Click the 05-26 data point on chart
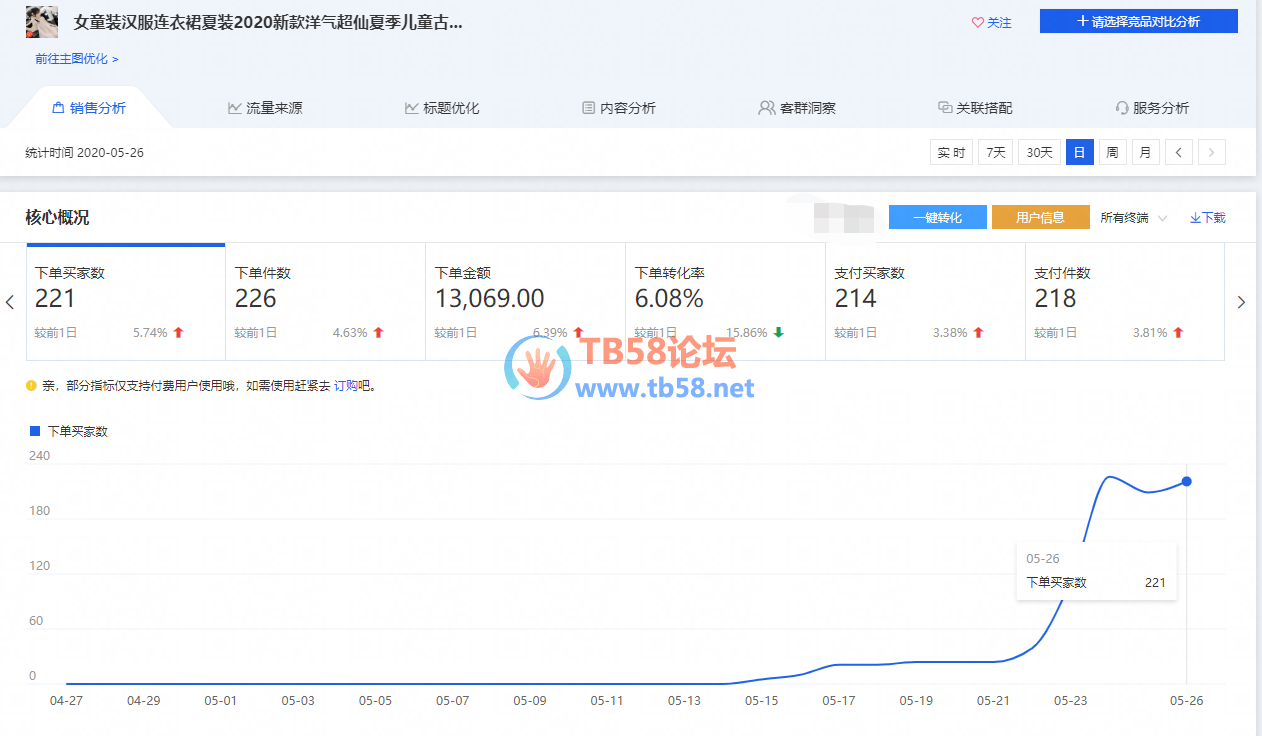Image resolution: width=1262 pixels, height=736 pixels. click(1186, 481)
